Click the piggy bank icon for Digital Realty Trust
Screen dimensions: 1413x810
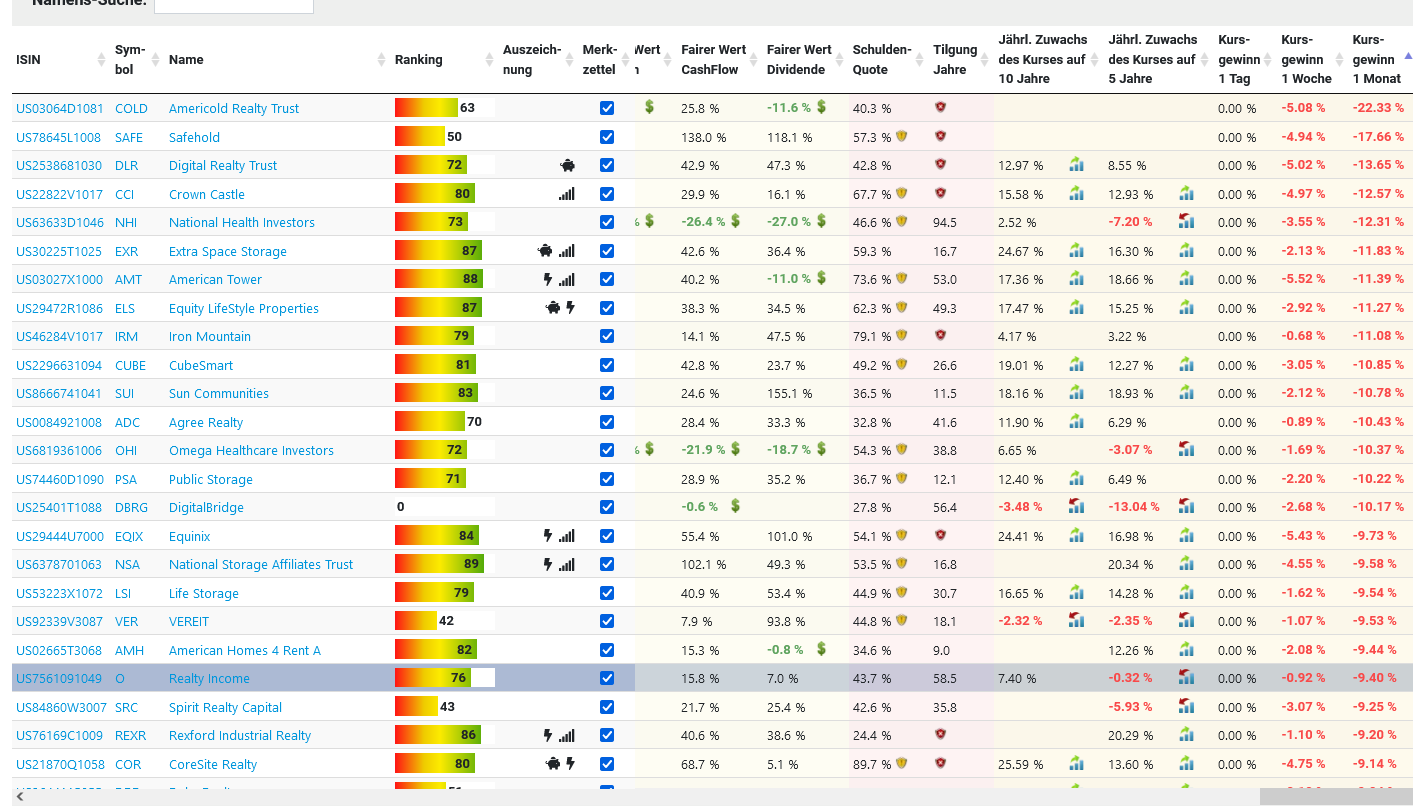(567, 166)
